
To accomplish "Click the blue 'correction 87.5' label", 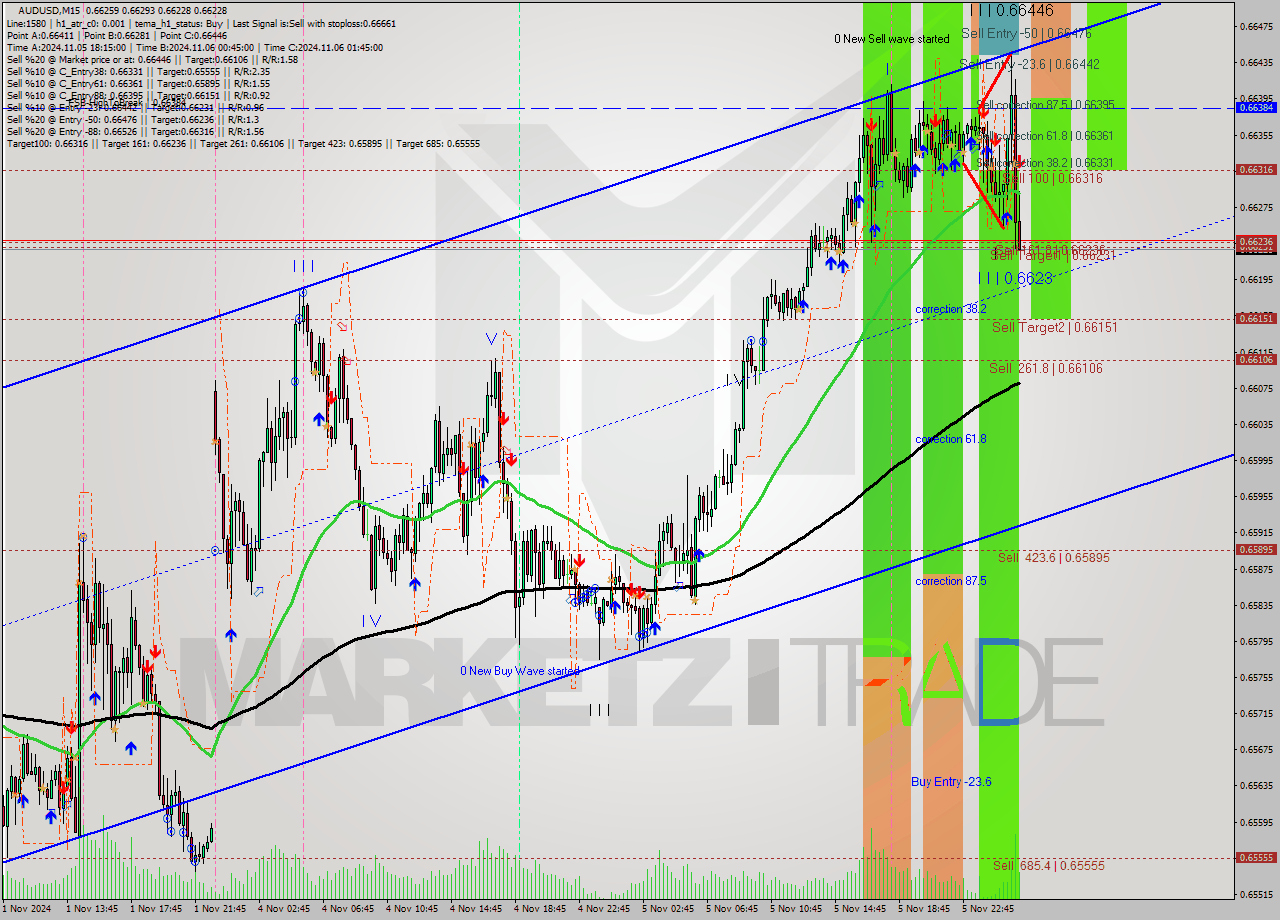I will coord(951,580).
